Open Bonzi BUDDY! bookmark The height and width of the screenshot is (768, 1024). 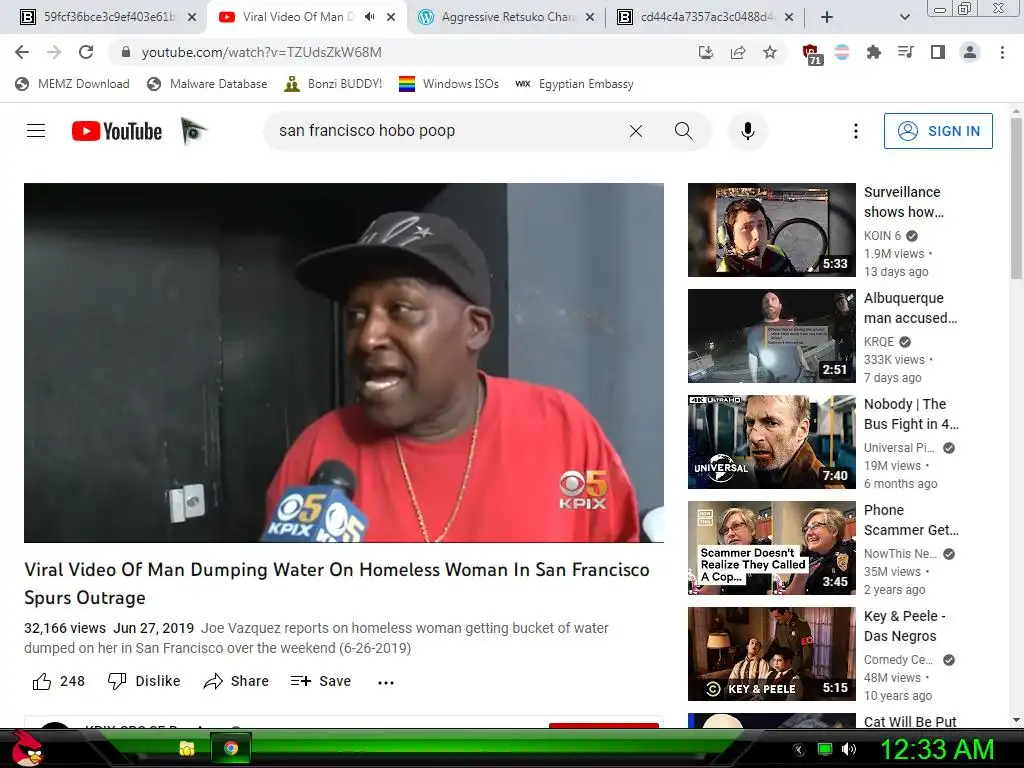pyautogui.click(x=334, y=84)
